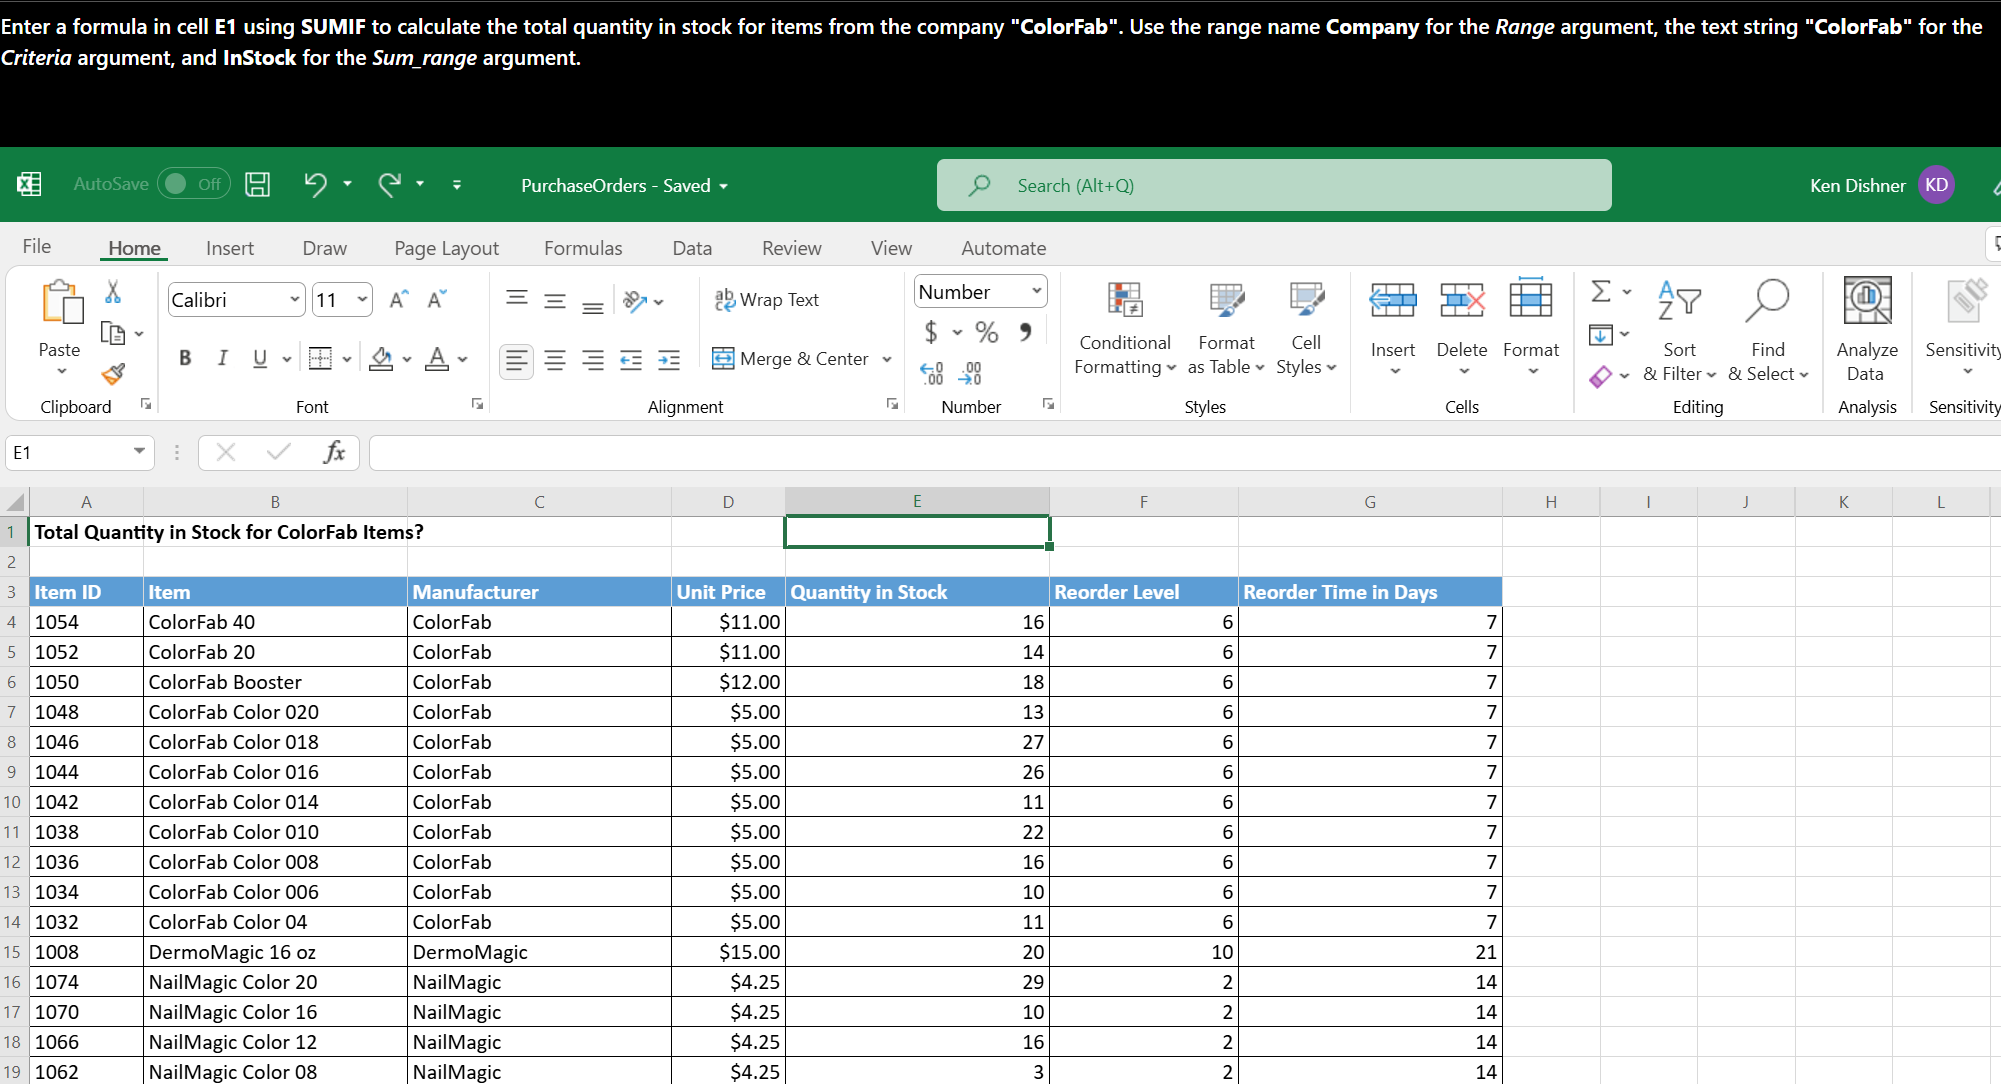
Task: Open Font Color dropdown arrow
Action: tap(463, 359)
